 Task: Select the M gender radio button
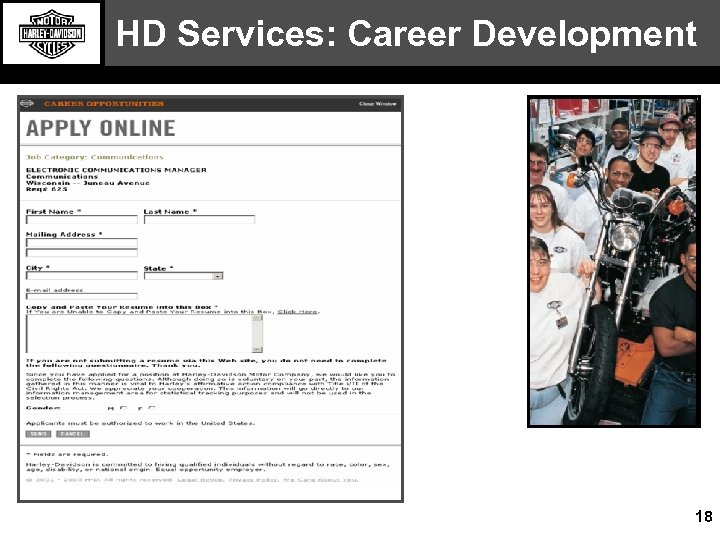124,407
